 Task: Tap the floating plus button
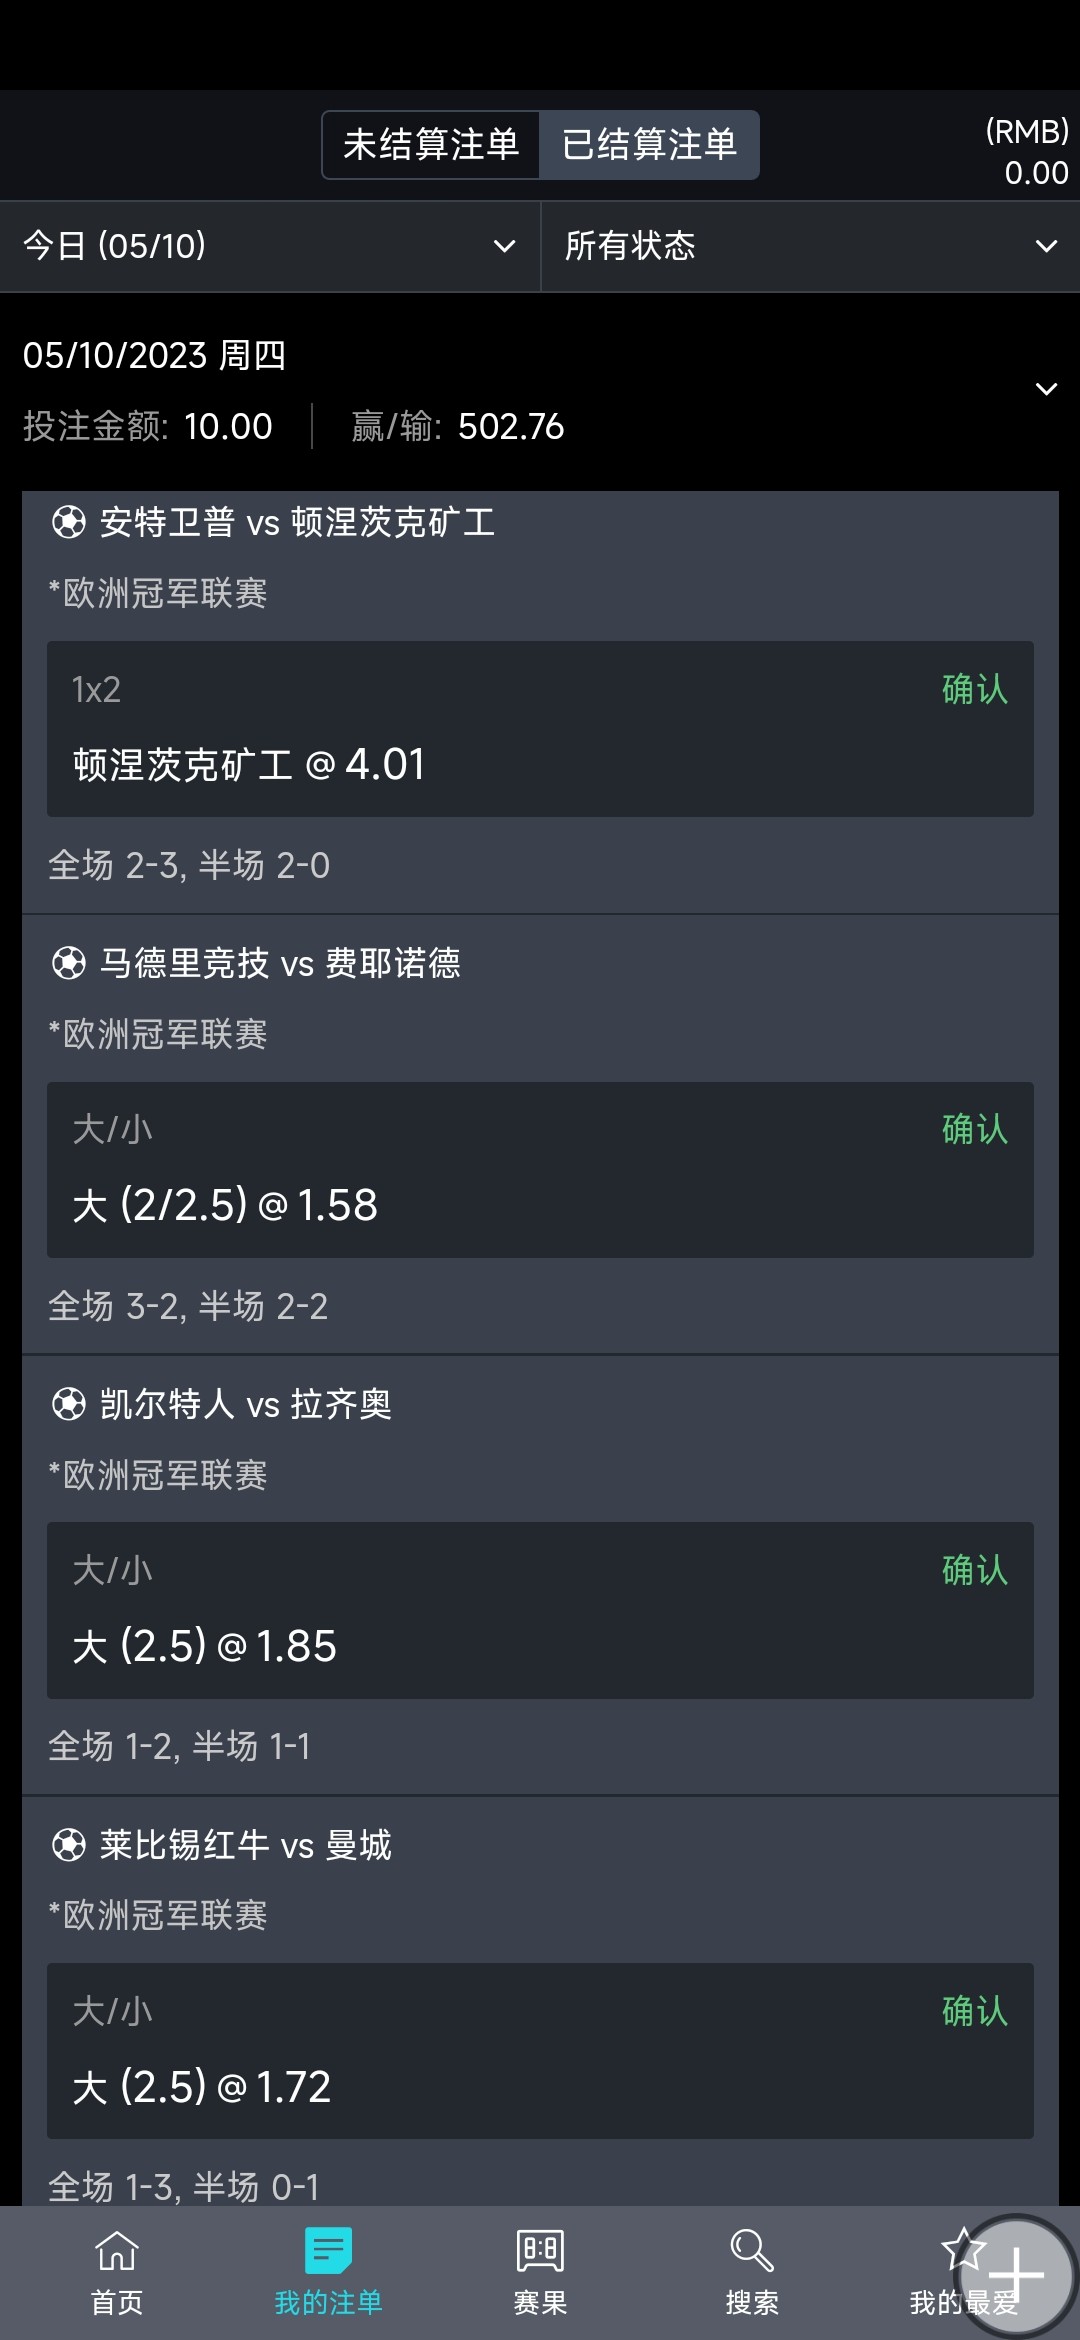(x=1017, y=2275)
